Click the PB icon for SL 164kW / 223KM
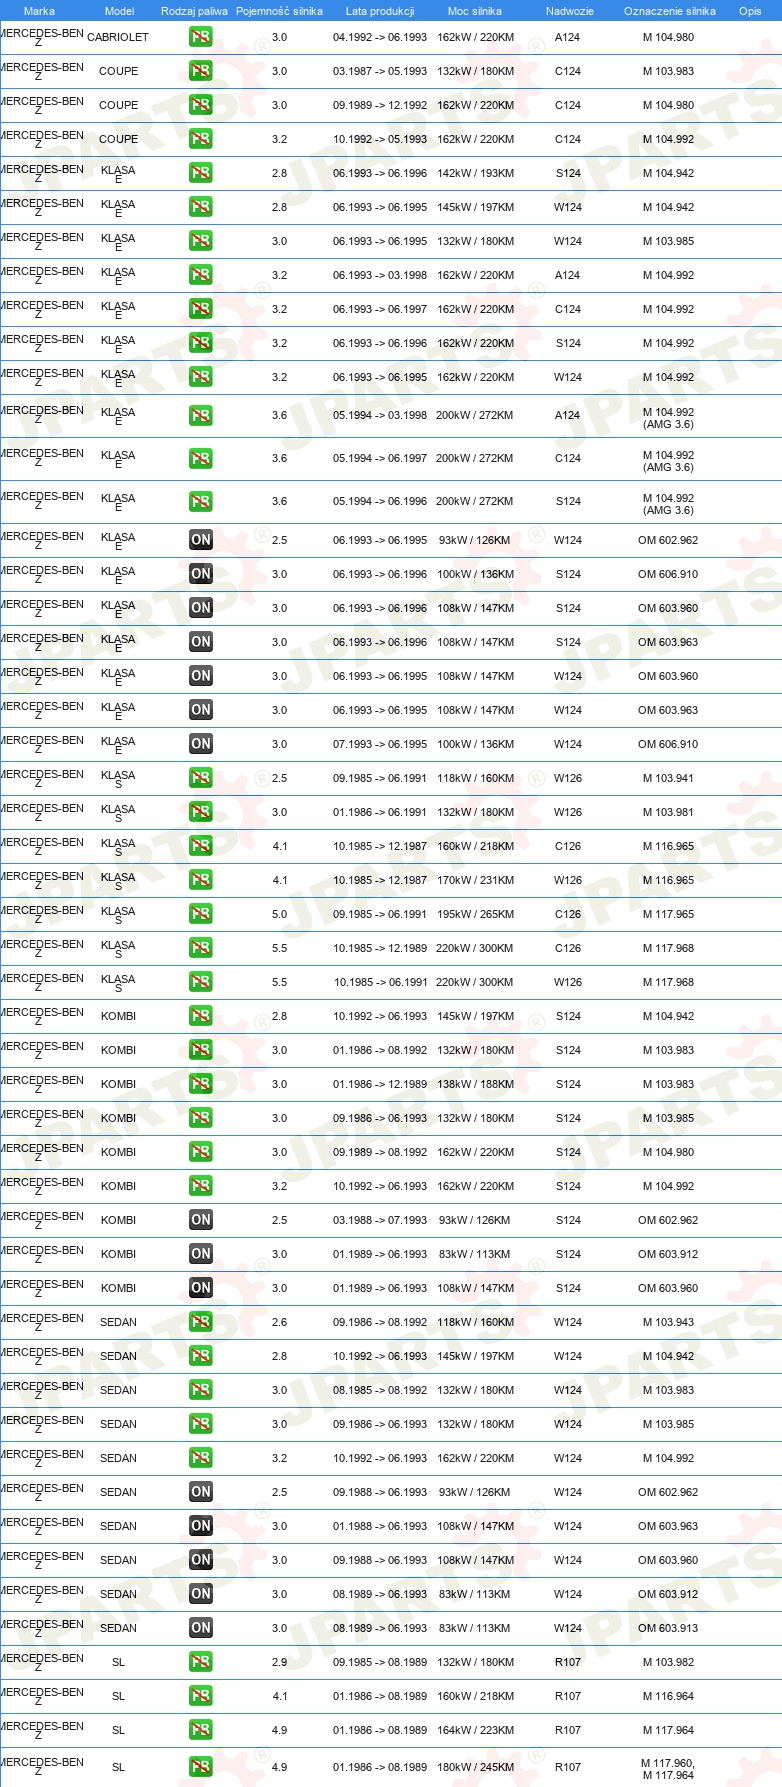This screenshot has width=782, height=1787. pyautogui.click(x=201, y=1730)
